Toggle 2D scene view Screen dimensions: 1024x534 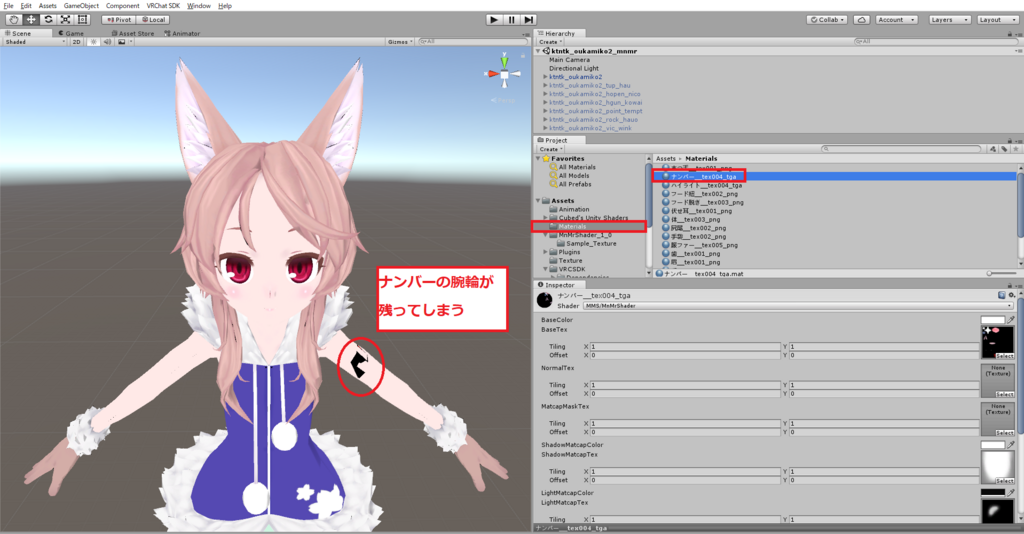pyautogui.click(x=76, y=42)
